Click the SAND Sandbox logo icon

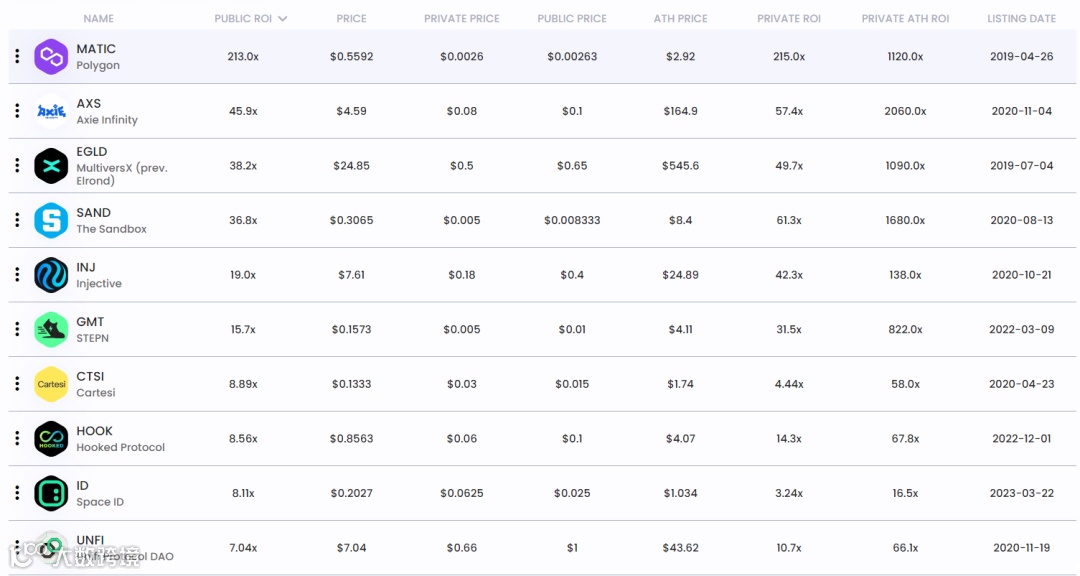tap(51, 220)
